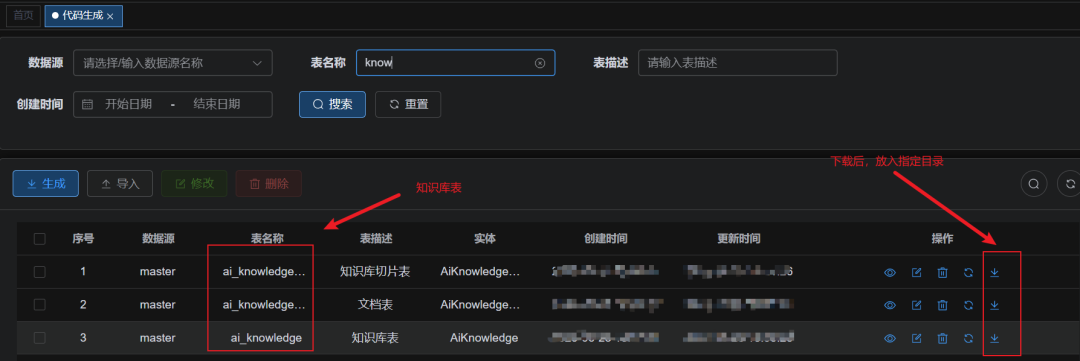
Task: Click the 重置 button
Action: (408, 105)
